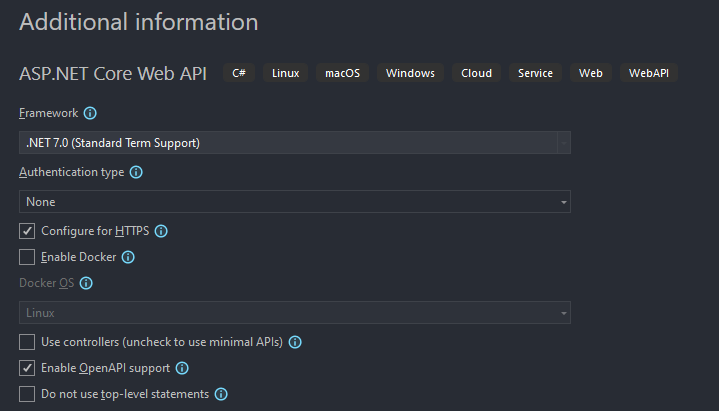The image size is (719, 411).
Task: Check the Enable Docker checkbox
Action: tap(27, 257)
